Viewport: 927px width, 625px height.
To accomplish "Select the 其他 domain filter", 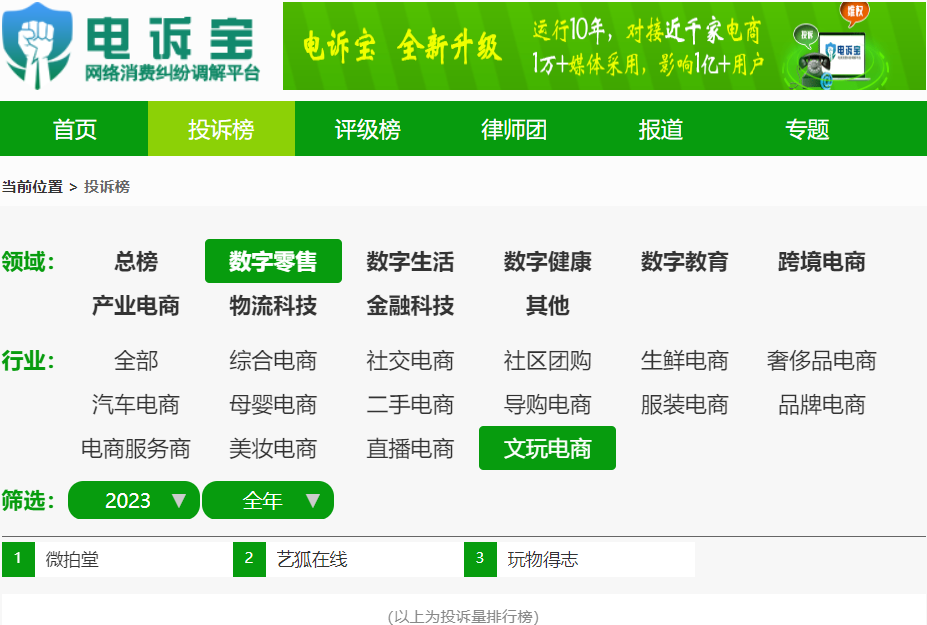I will tap(547, 306).
